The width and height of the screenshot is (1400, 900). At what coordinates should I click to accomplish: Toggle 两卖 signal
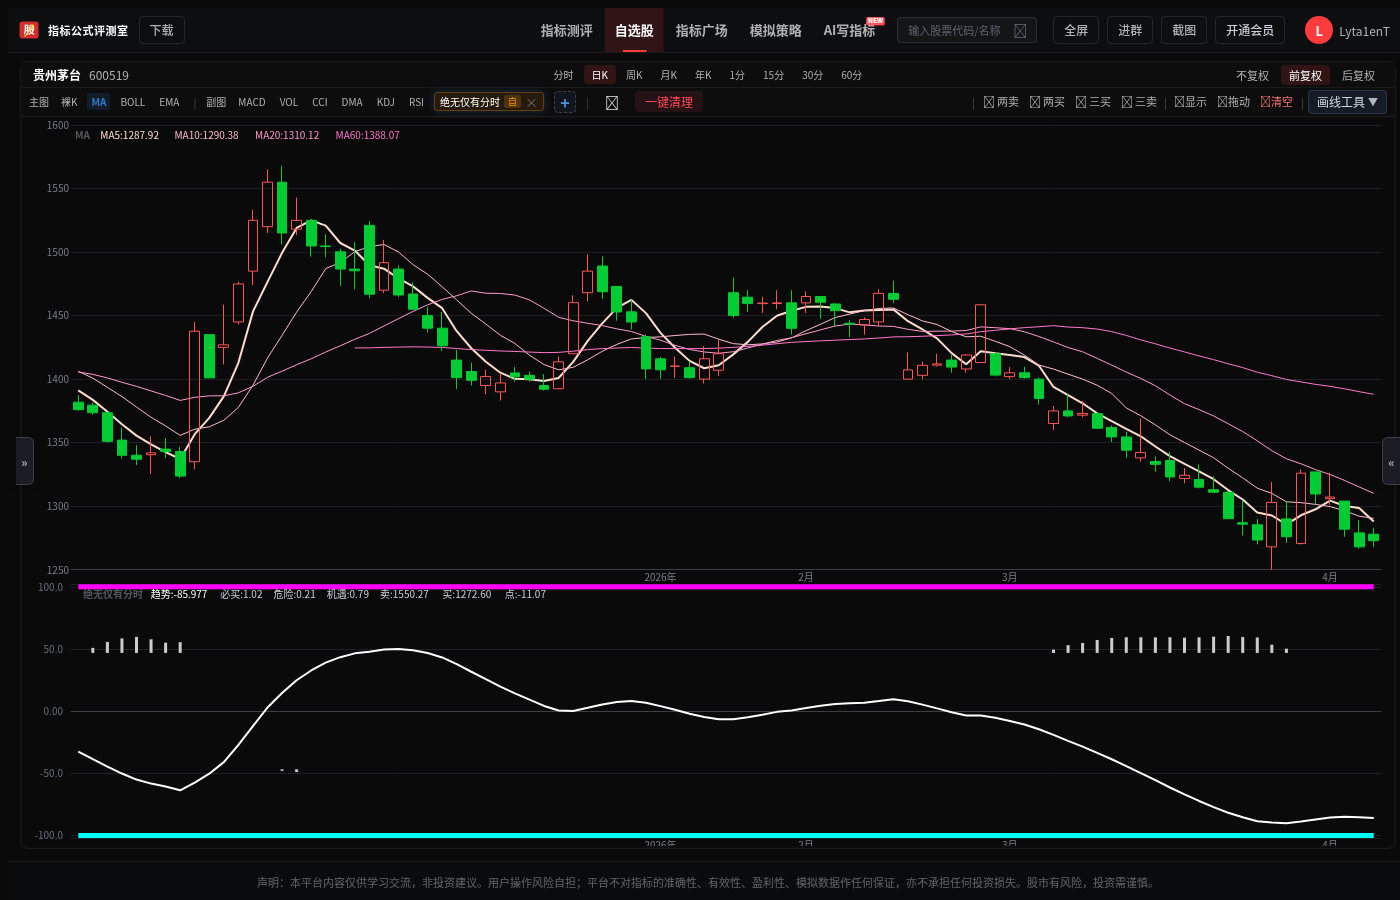[x=1001, y=102]
